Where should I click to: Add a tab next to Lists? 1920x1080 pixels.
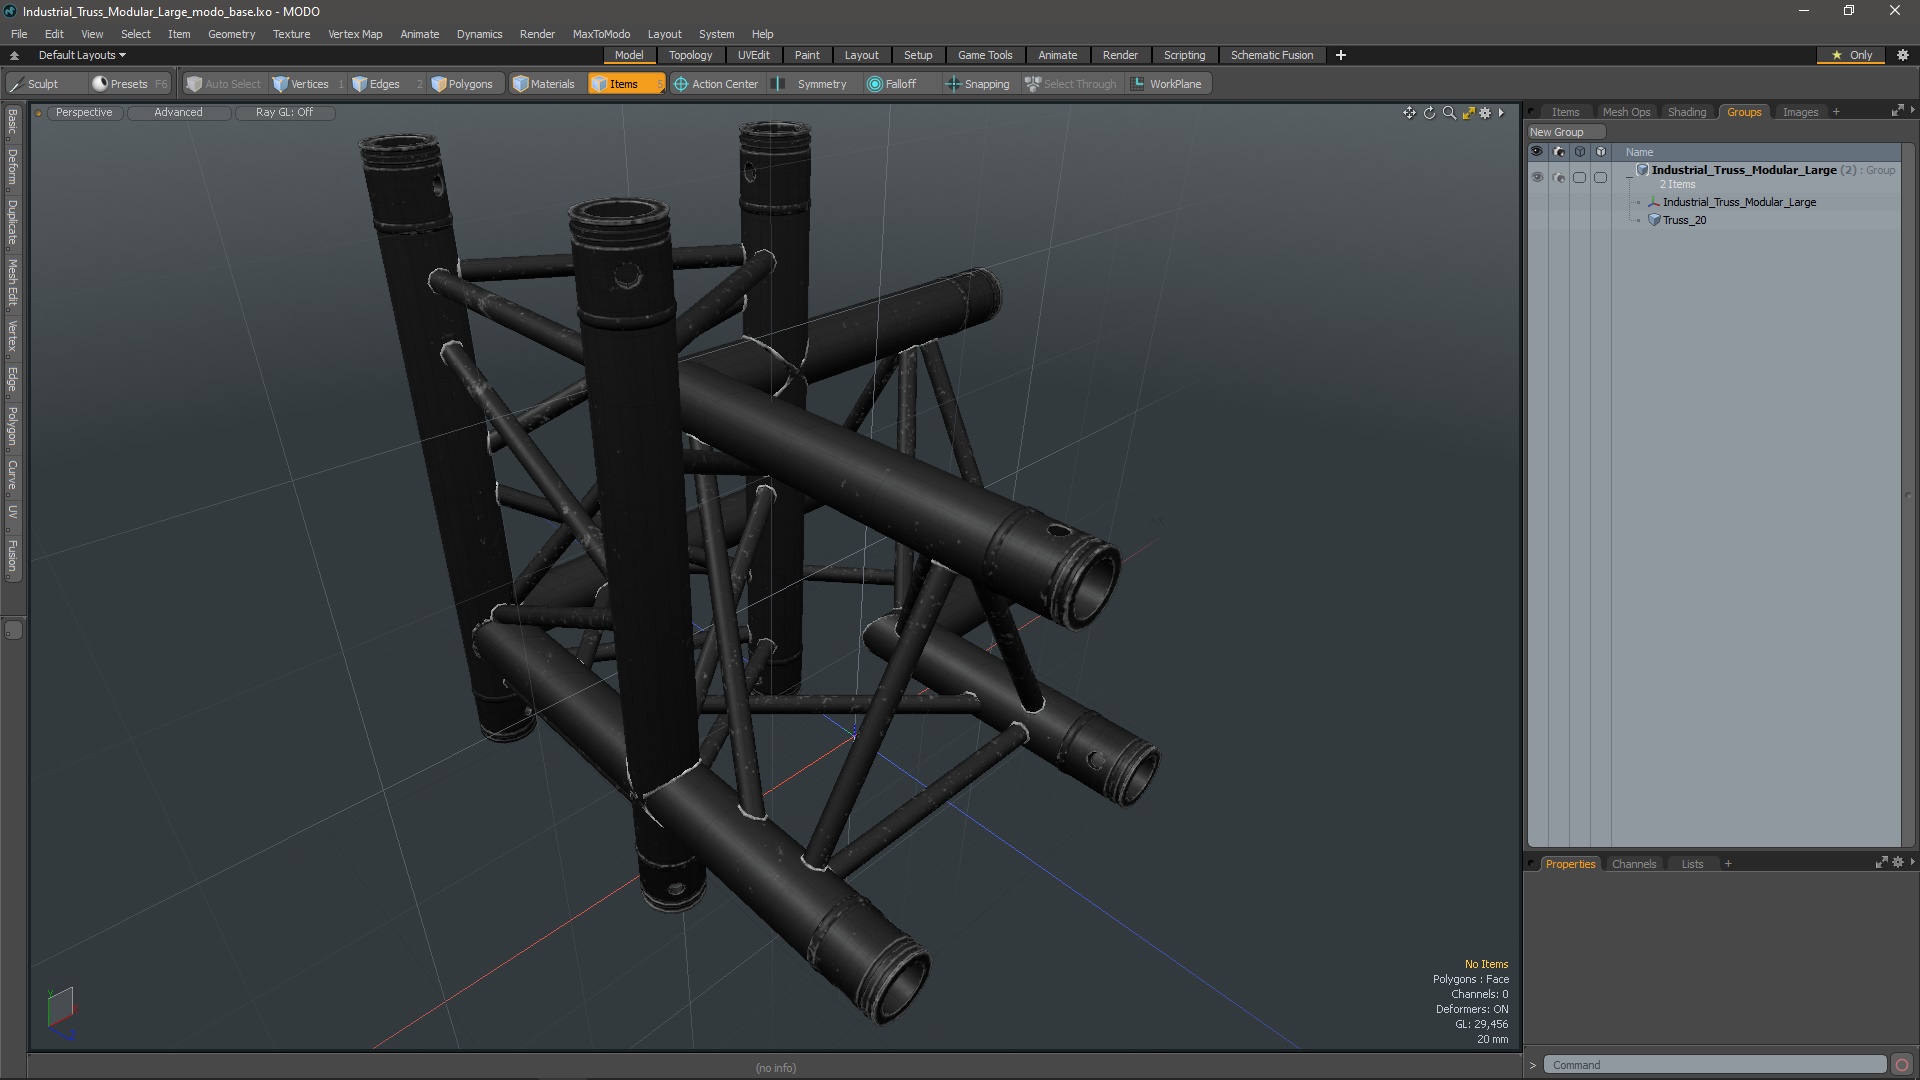[1728, 864]
